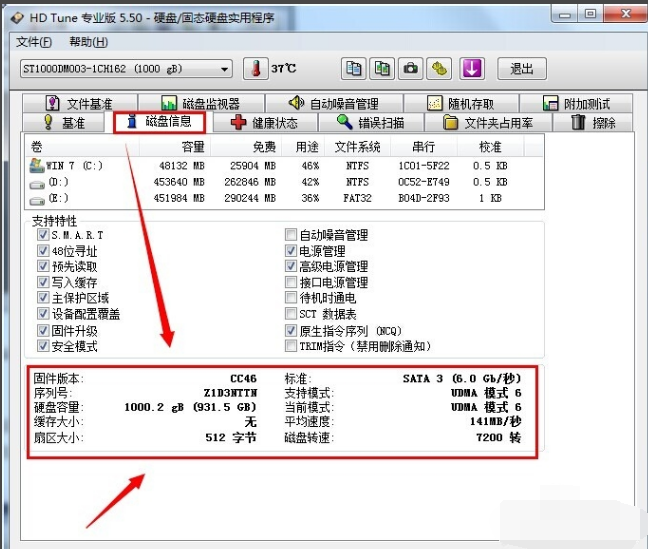Screen dimensions: 648x549
Task: Switch to the 错误扫描 tab
Action: 369,123
